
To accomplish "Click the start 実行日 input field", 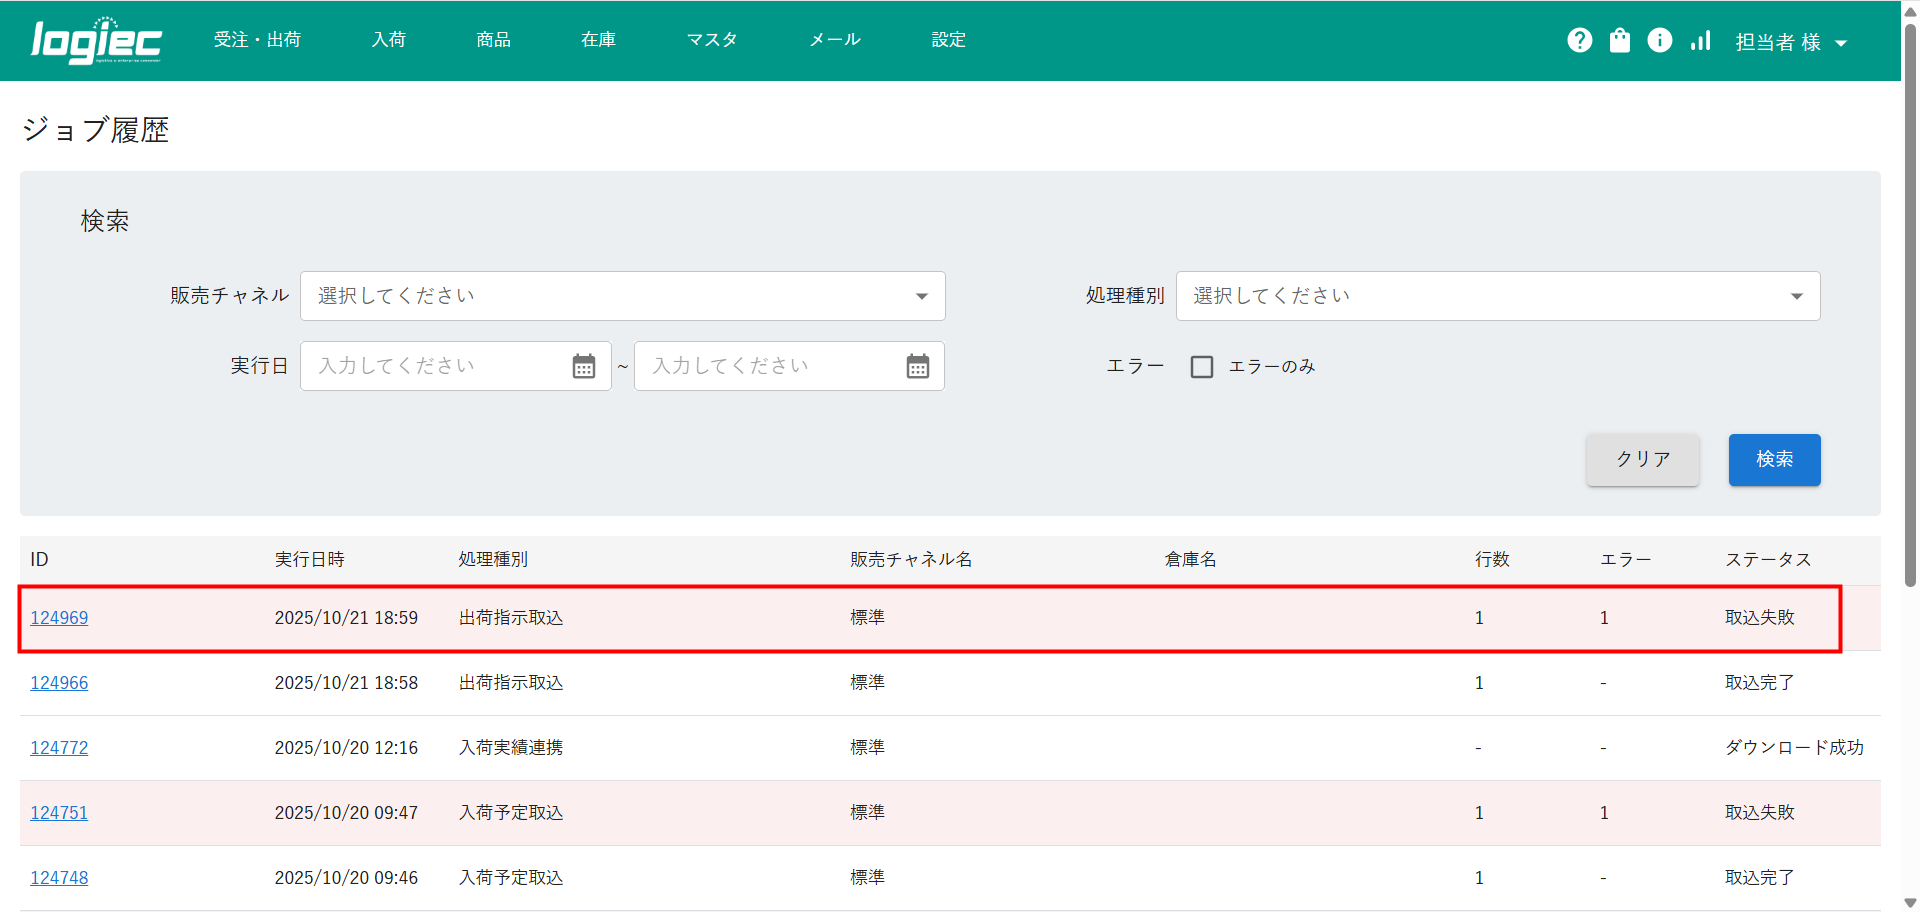I will point(435,367).
